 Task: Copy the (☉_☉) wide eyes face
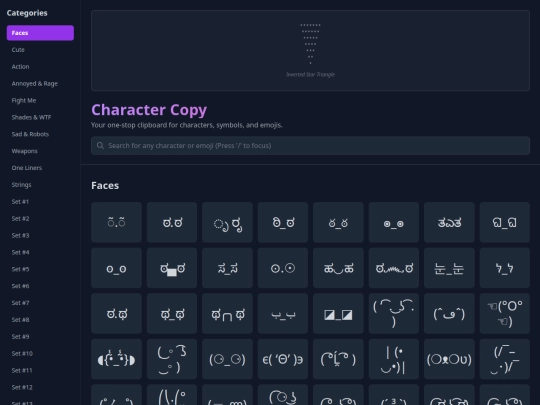[227, 359]
